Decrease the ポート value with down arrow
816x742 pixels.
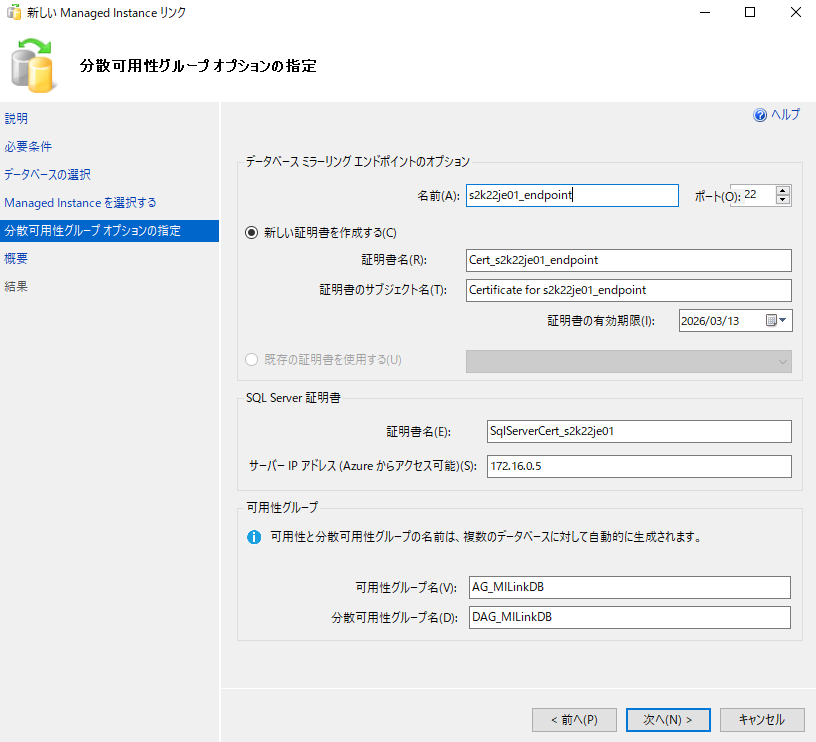pyautogui.click(x=781, y=200)
